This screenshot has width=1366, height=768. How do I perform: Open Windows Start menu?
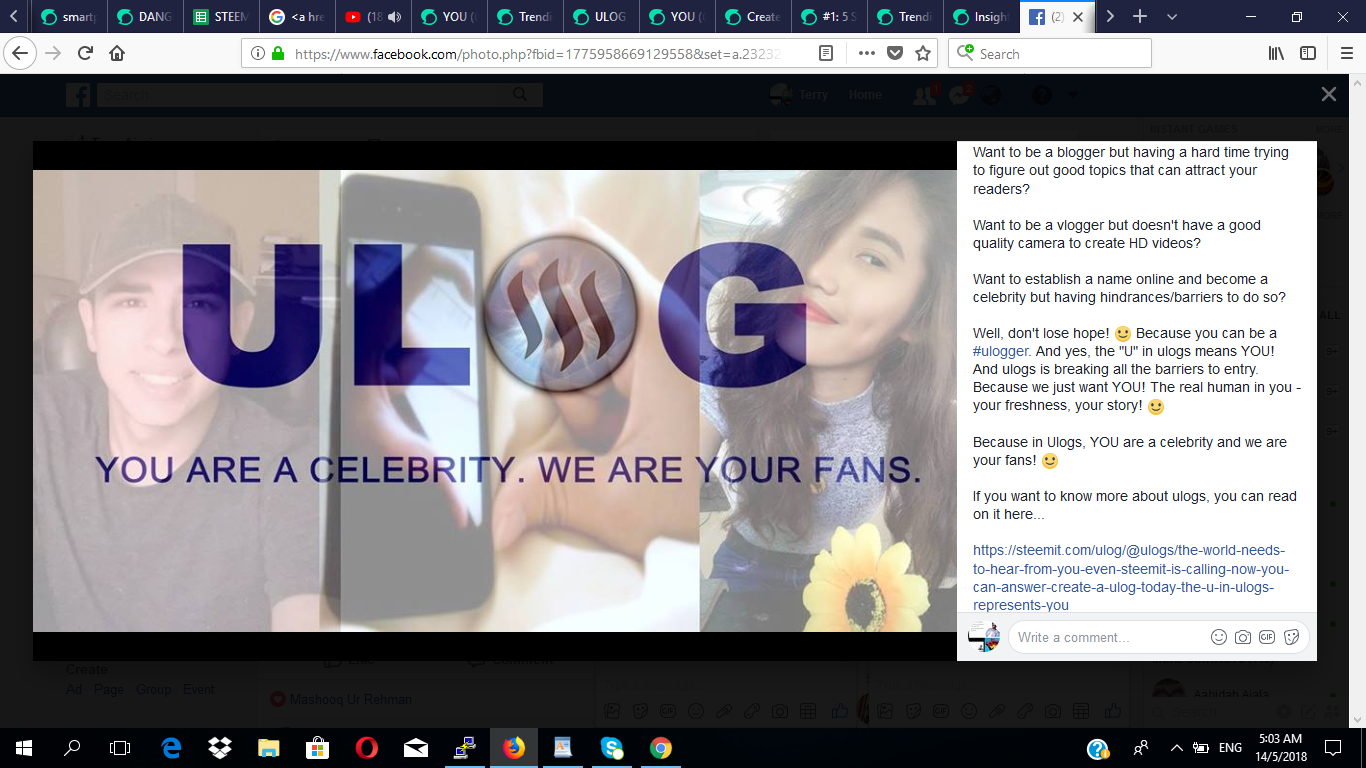24,747
